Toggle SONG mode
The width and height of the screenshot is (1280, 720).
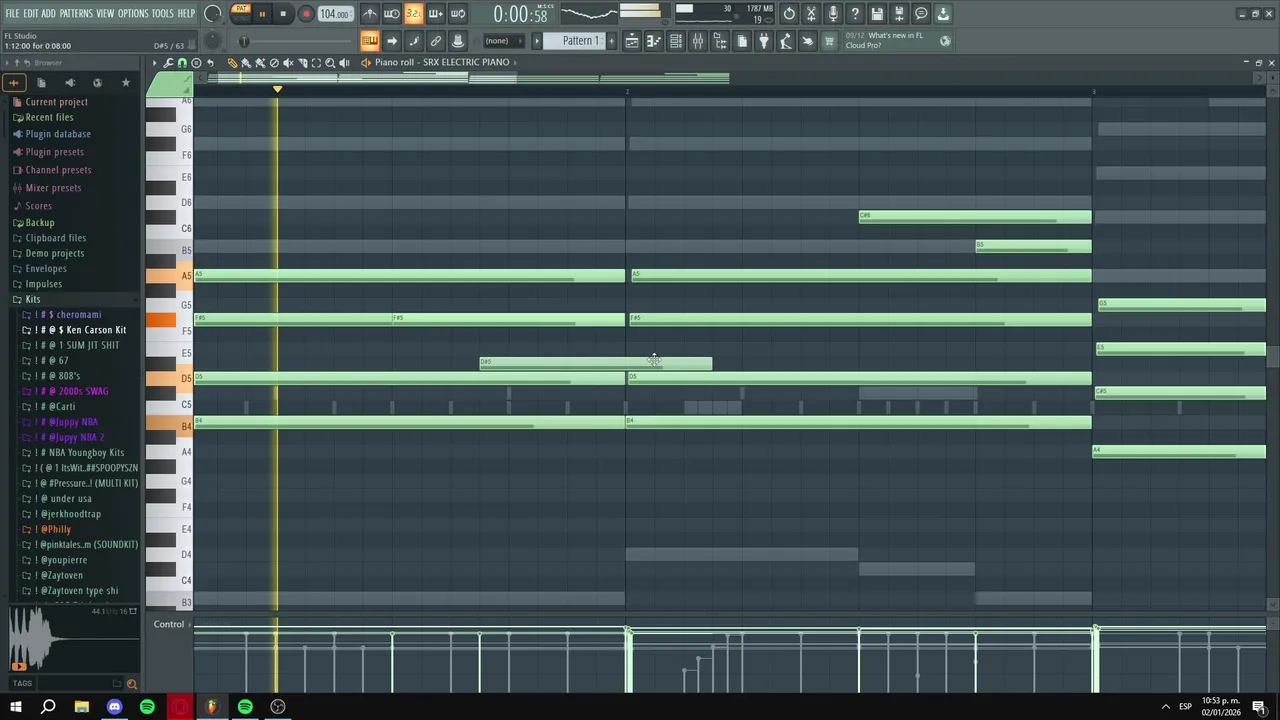[241, 18]
